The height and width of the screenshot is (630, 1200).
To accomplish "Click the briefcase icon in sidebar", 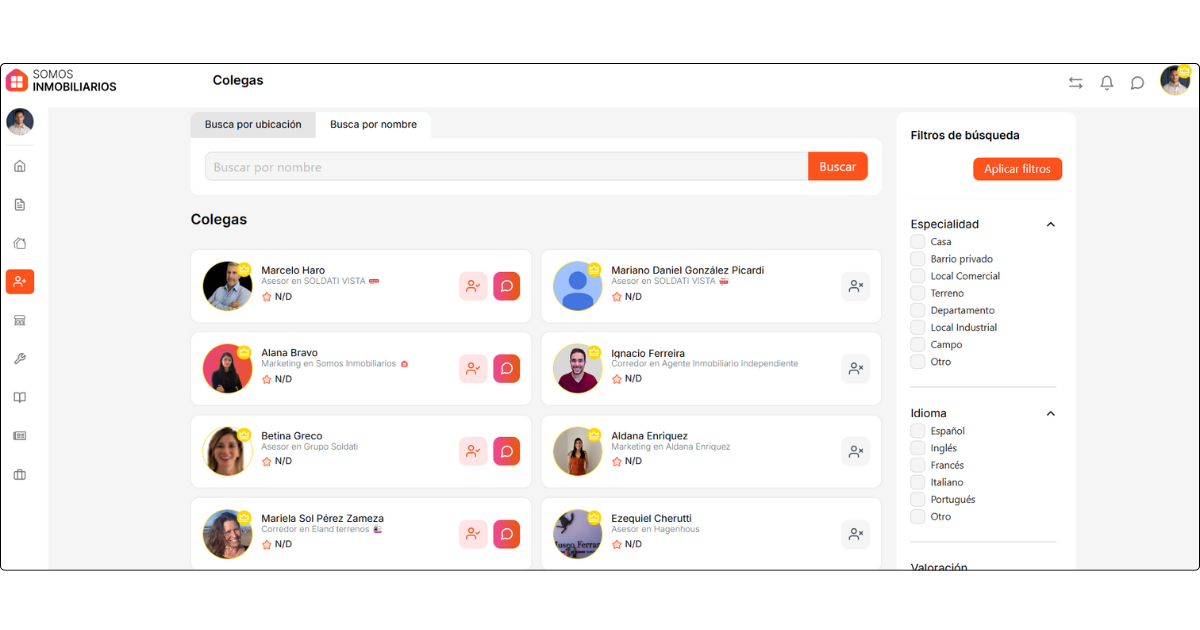I will [19, 474].
